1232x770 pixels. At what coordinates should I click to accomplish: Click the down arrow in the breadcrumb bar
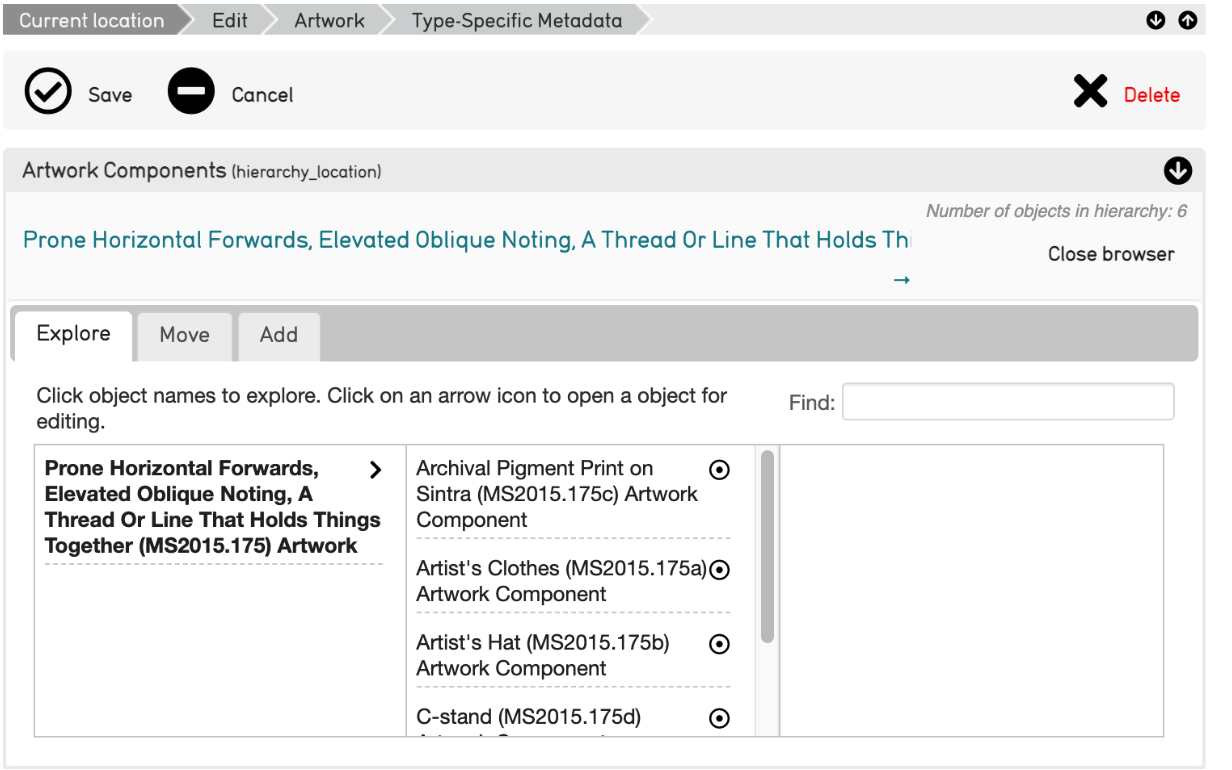coord(1156,20)
